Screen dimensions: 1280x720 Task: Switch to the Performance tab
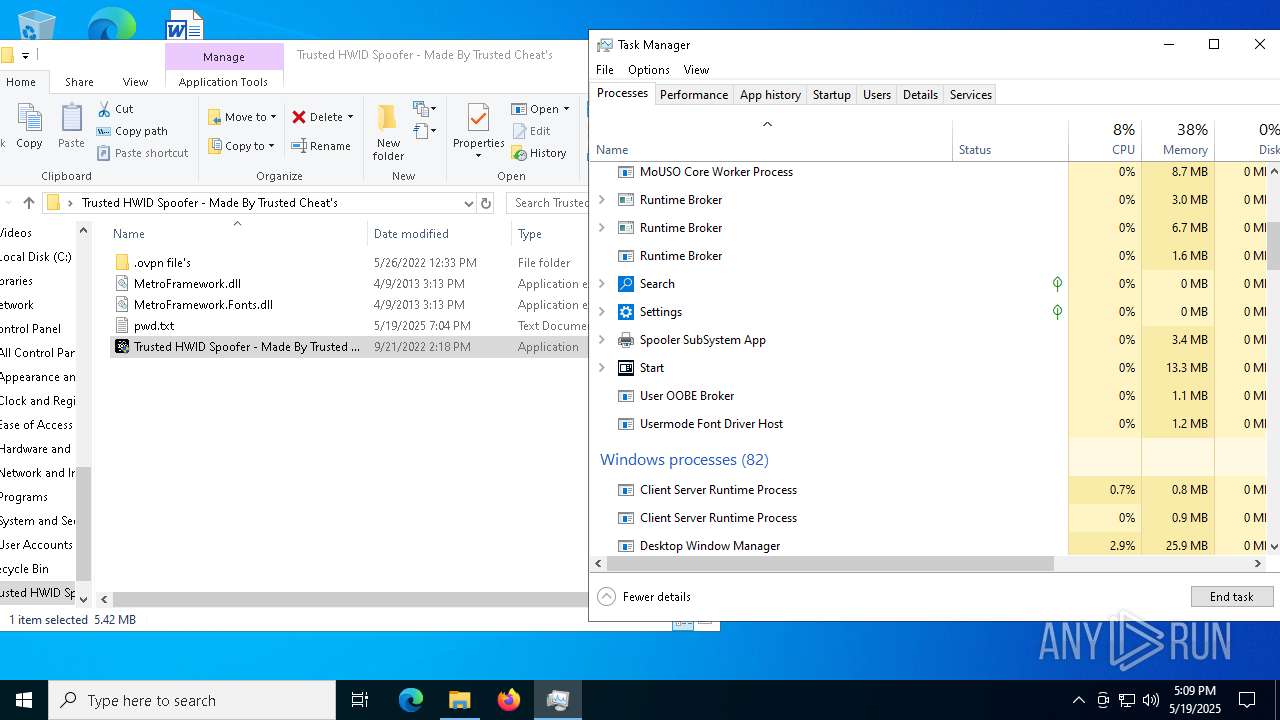tap(694, 95)
